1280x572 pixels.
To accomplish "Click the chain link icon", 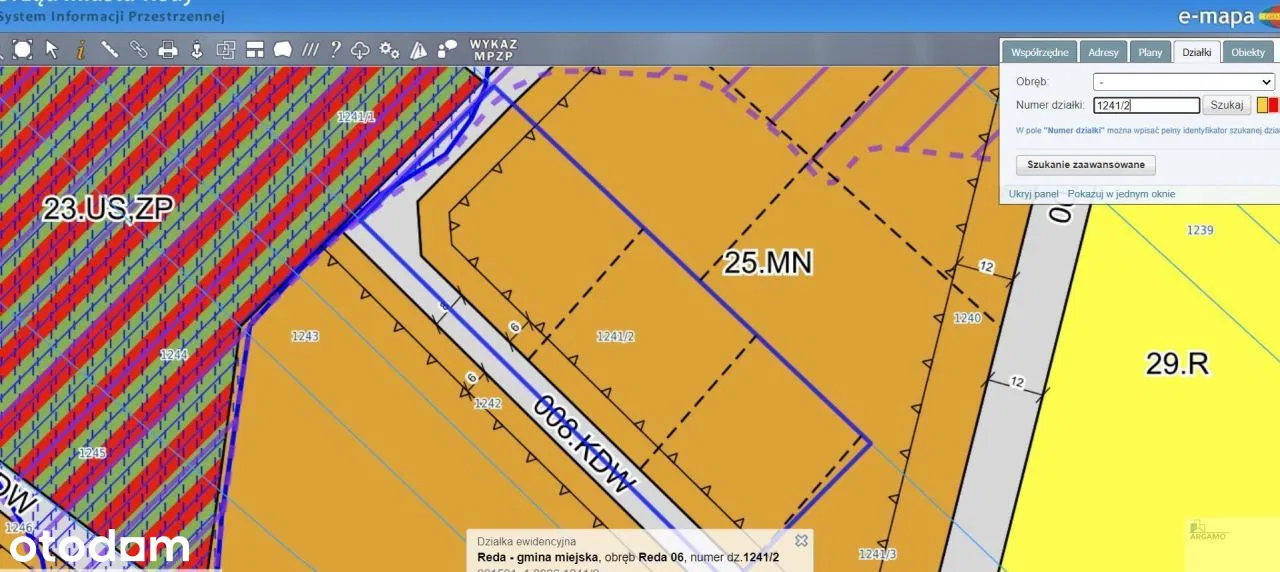I will click(138, 49).
